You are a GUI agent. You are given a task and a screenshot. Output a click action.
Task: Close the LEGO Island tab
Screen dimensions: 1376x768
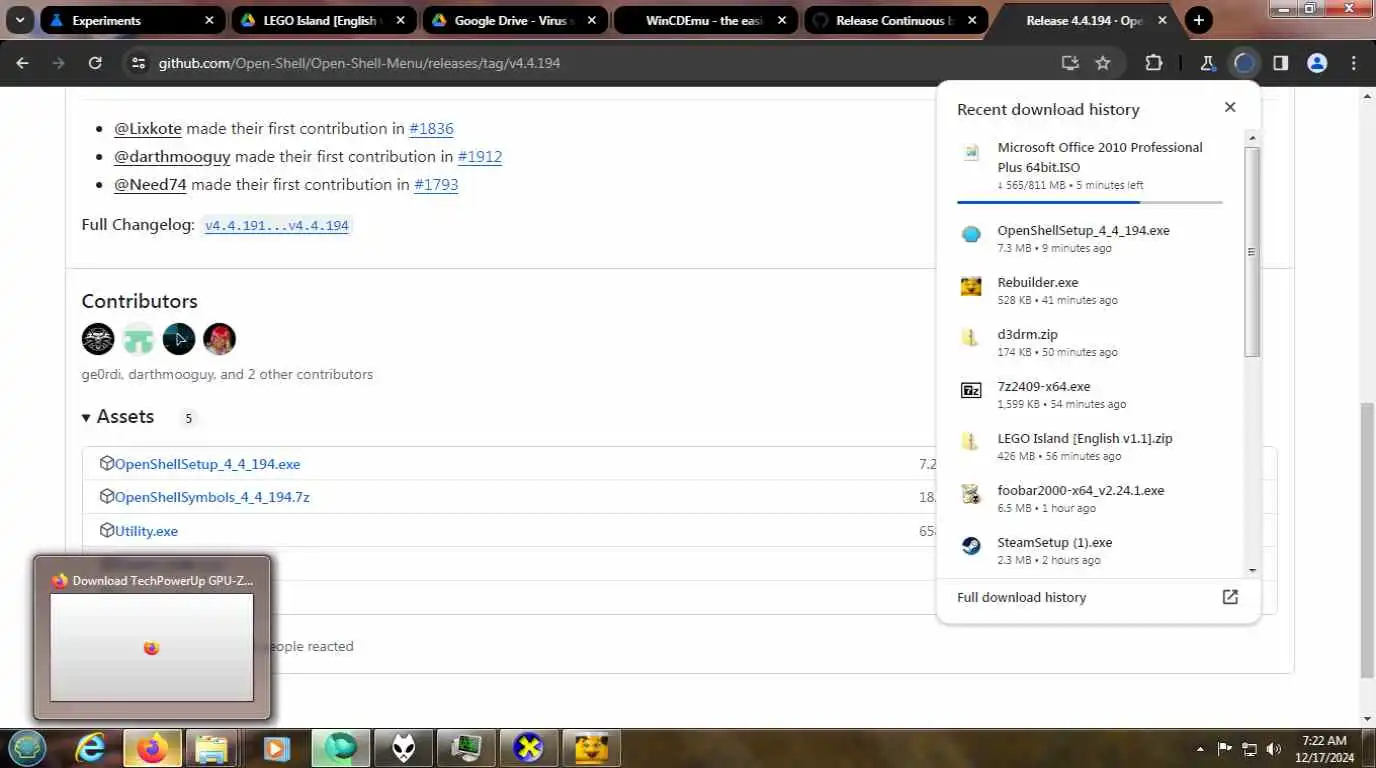(400, 20)
